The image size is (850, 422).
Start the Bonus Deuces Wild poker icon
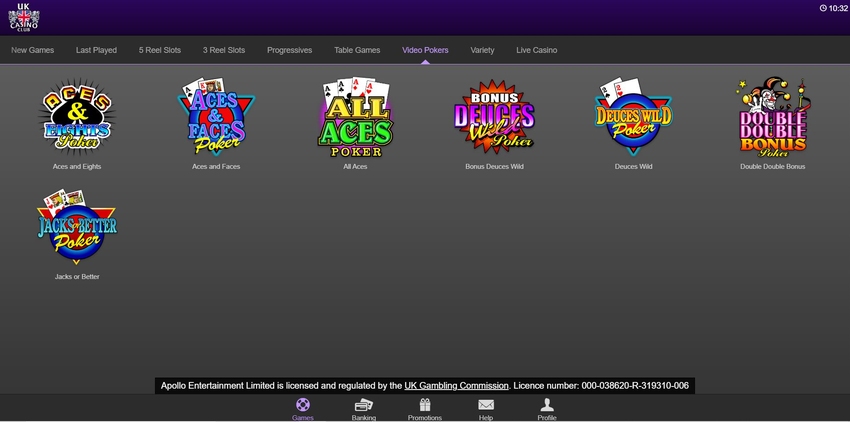pos(494,118)
